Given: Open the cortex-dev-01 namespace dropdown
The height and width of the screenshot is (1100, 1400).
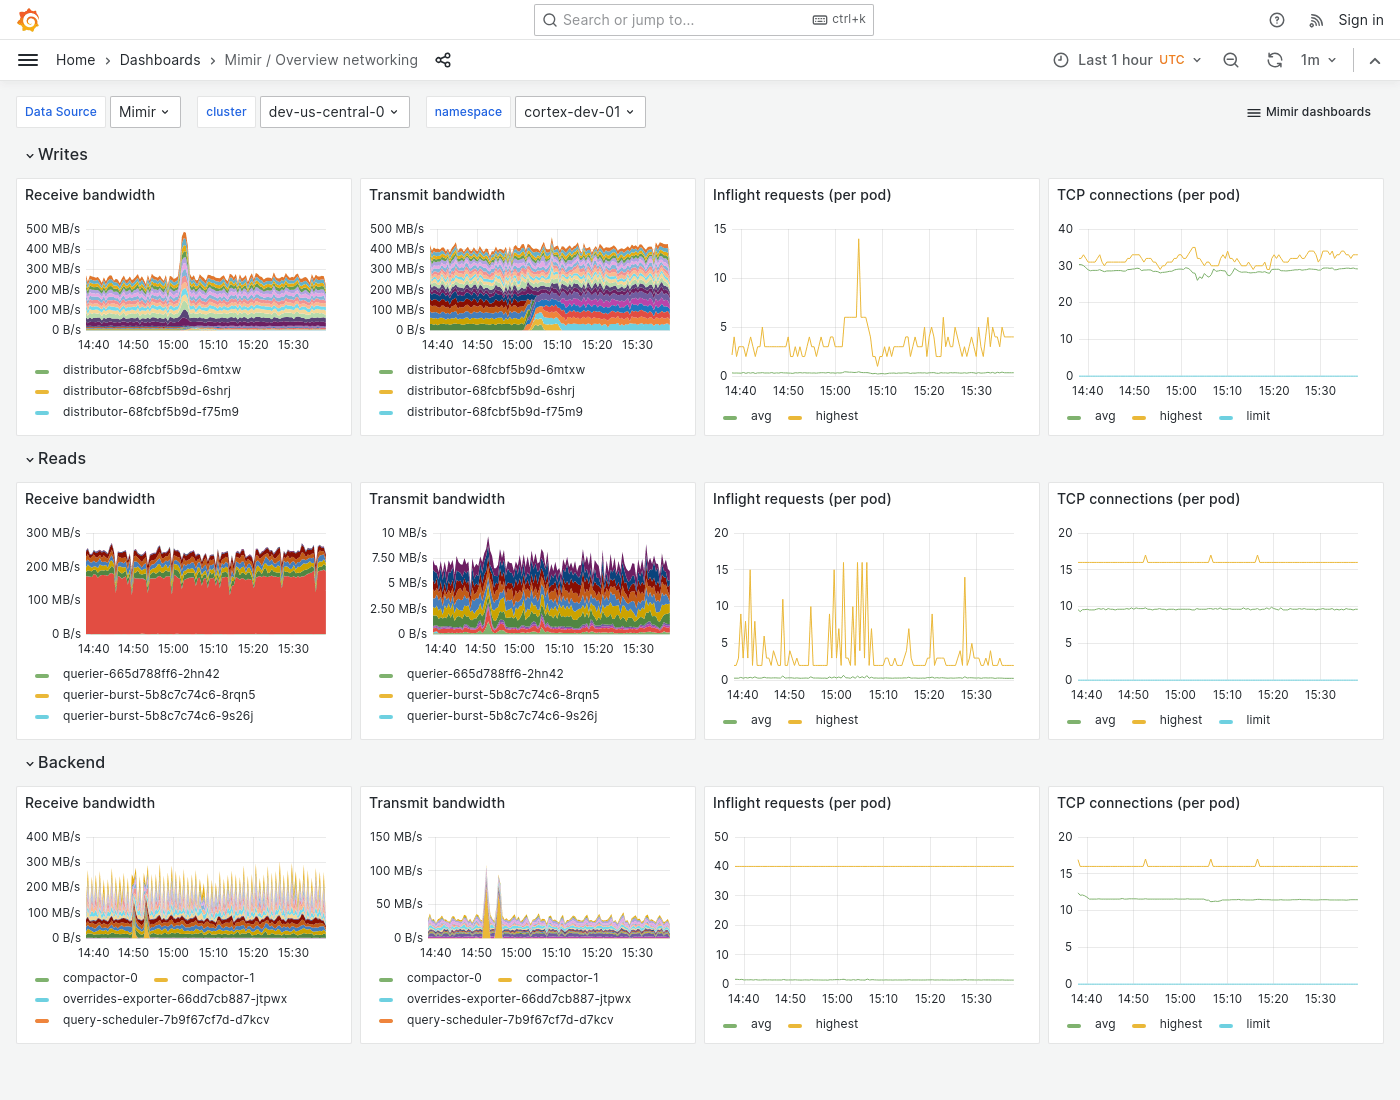Looking at the screenshot, I should (x=580, y=111).
